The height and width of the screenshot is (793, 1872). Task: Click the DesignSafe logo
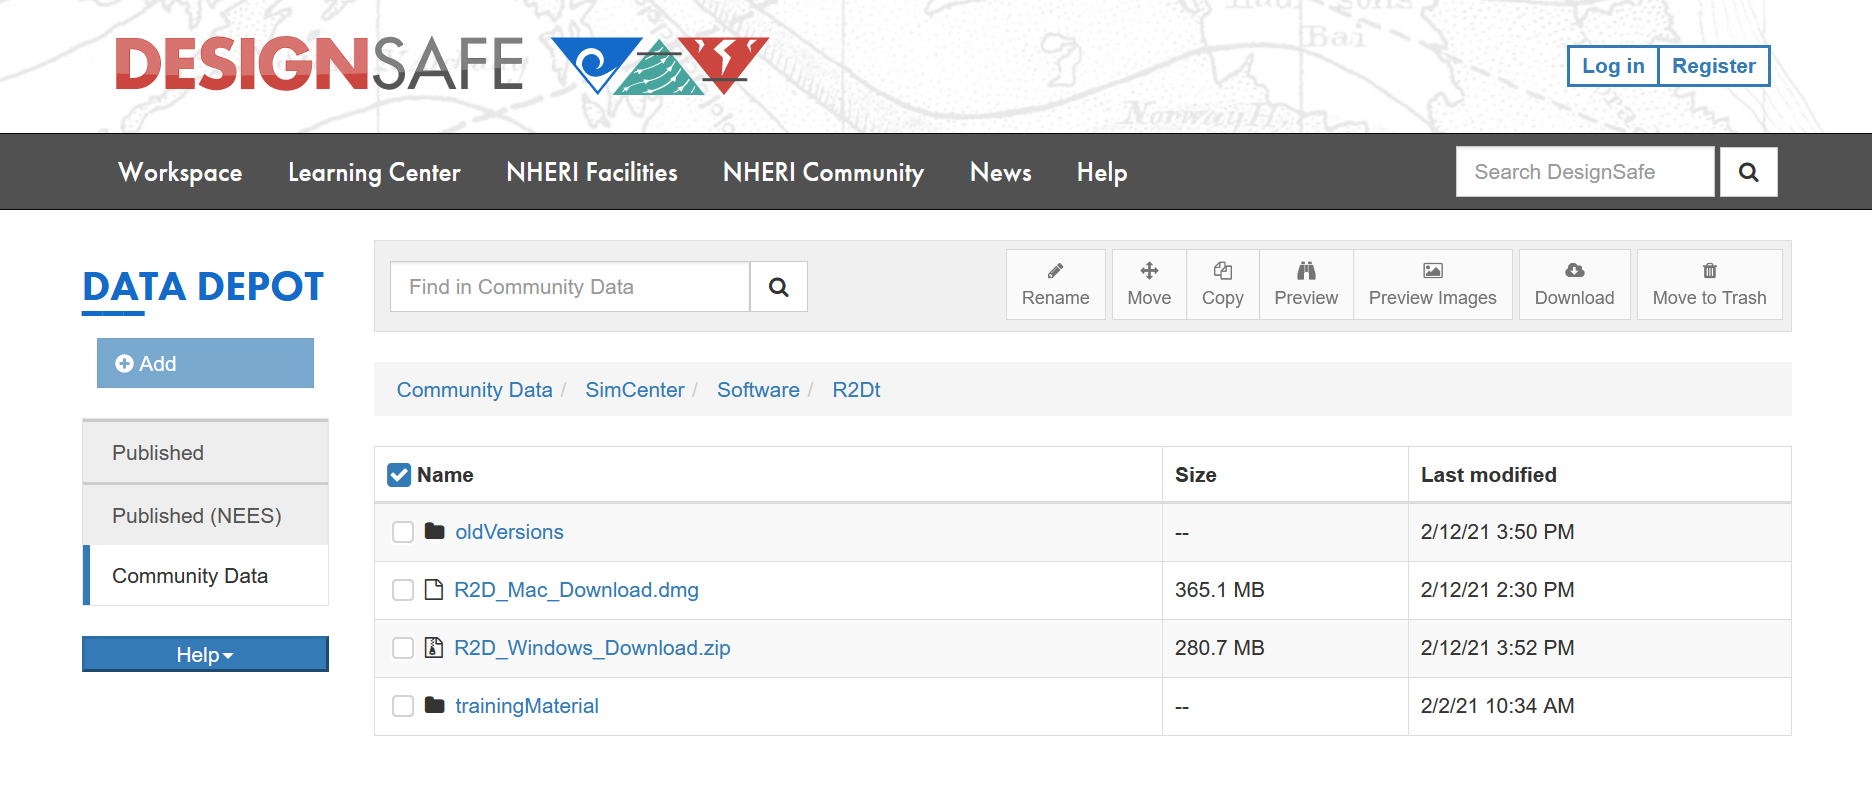point(319,64)
